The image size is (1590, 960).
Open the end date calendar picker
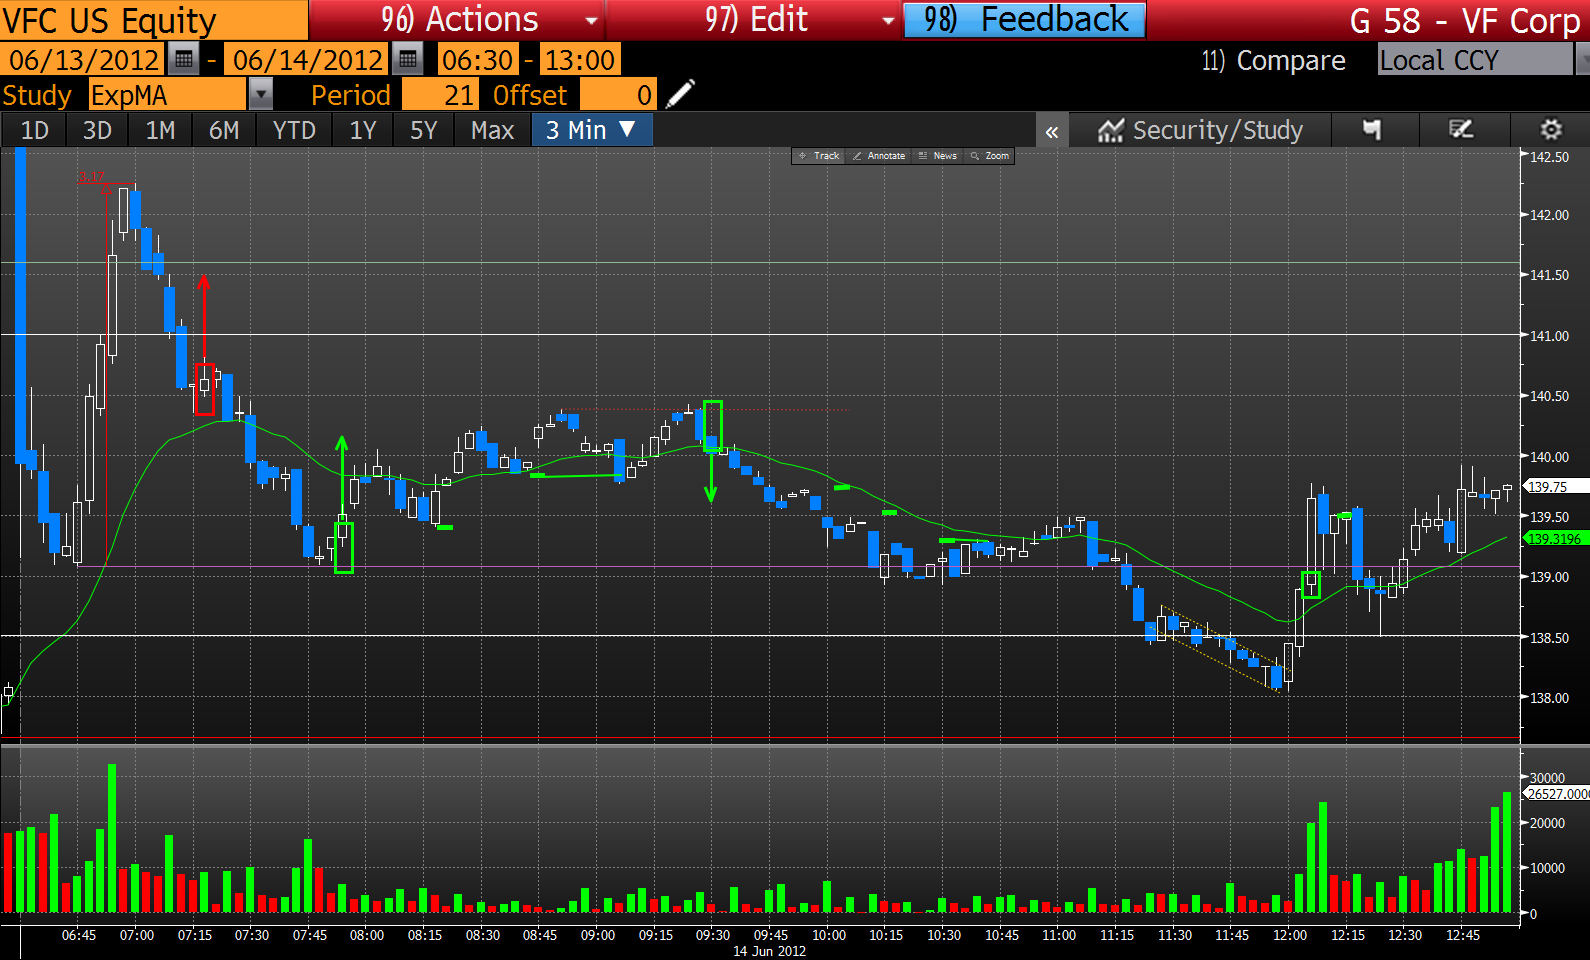pos(407,60)
